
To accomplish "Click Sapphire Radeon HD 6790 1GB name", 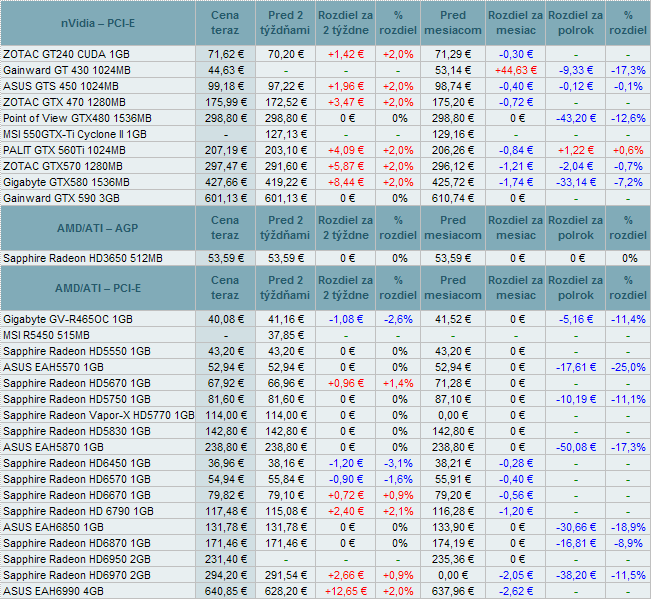I will point(78,511).
